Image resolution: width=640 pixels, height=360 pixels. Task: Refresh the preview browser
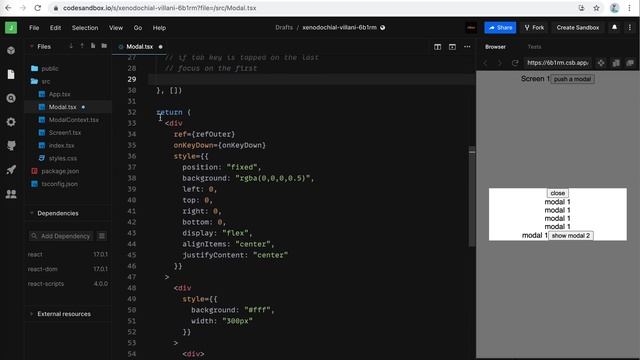(x=515, y=63)
